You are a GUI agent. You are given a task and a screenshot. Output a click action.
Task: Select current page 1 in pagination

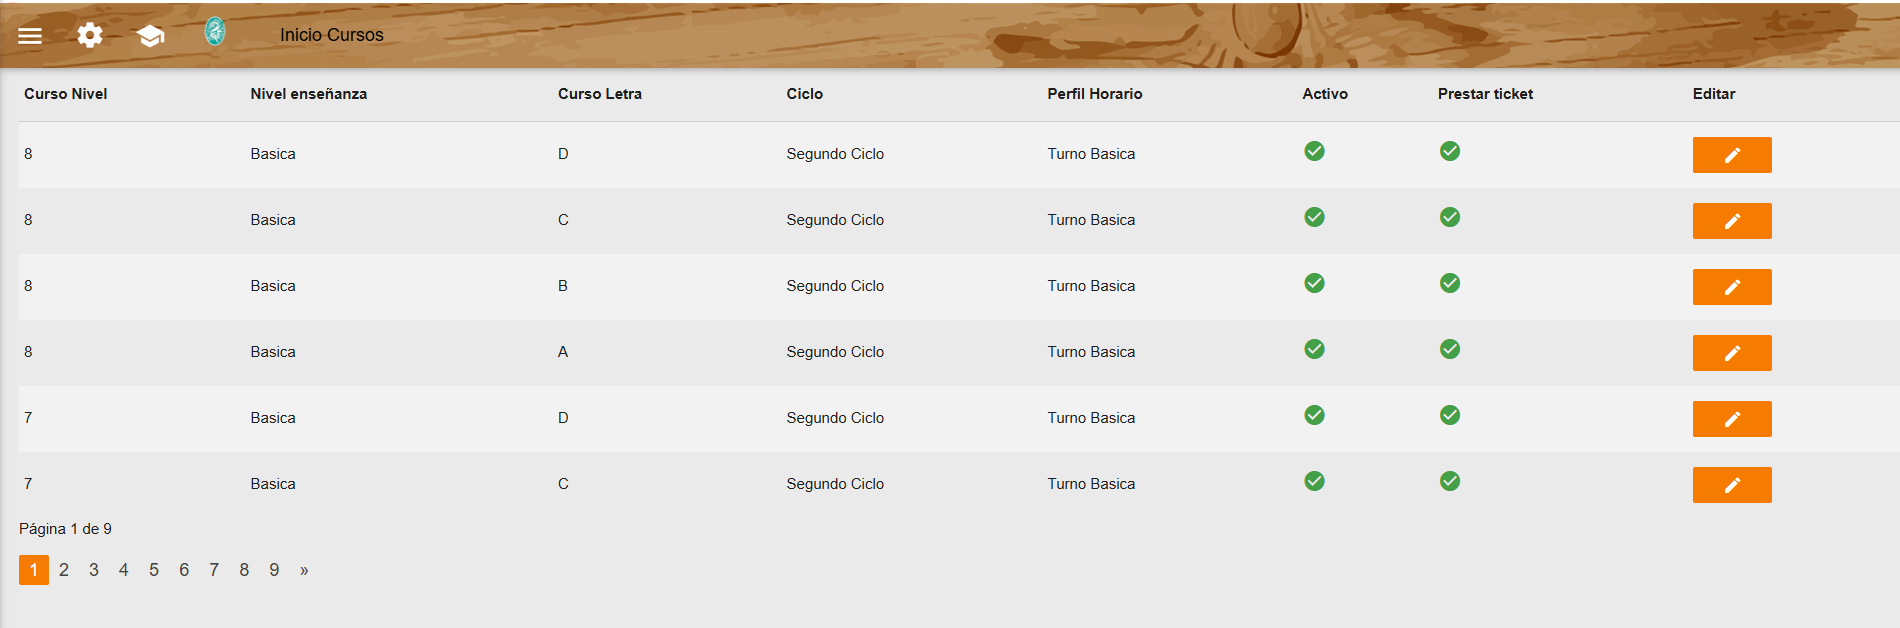point(34,570)
